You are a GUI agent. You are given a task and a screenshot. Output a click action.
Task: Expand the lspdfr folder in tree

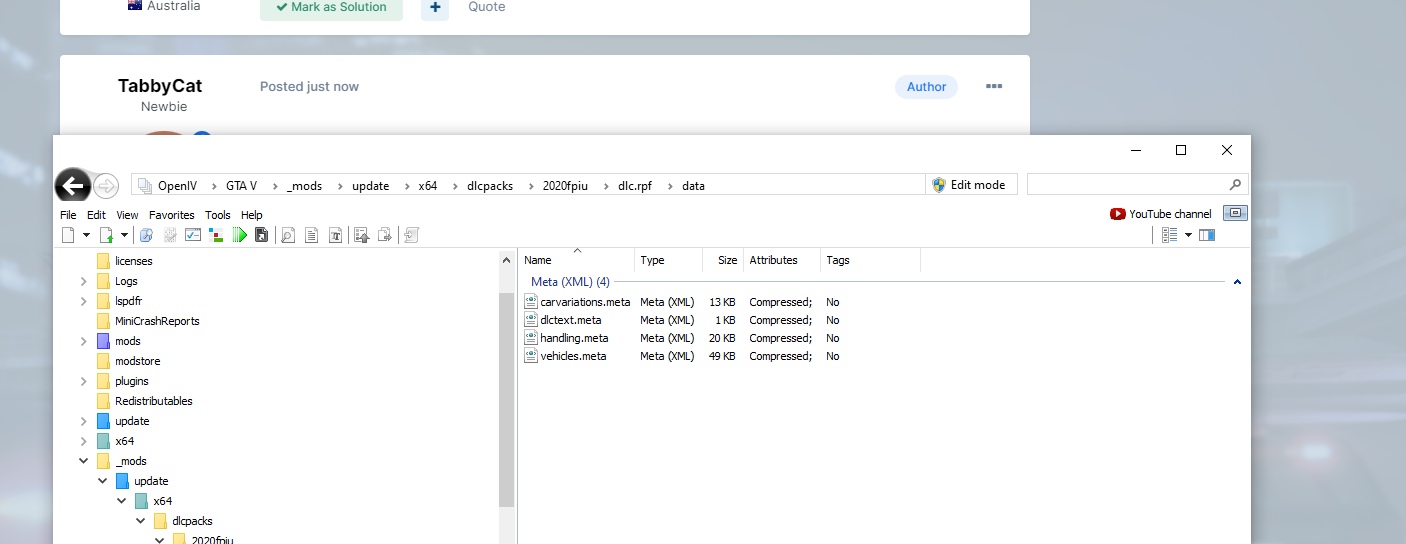click(83, 301)
